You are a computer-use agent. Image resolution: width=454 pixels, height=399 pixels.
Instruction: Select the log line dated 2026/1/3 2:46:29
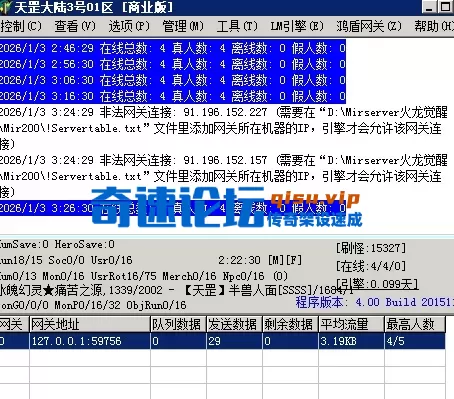[173, 48]
